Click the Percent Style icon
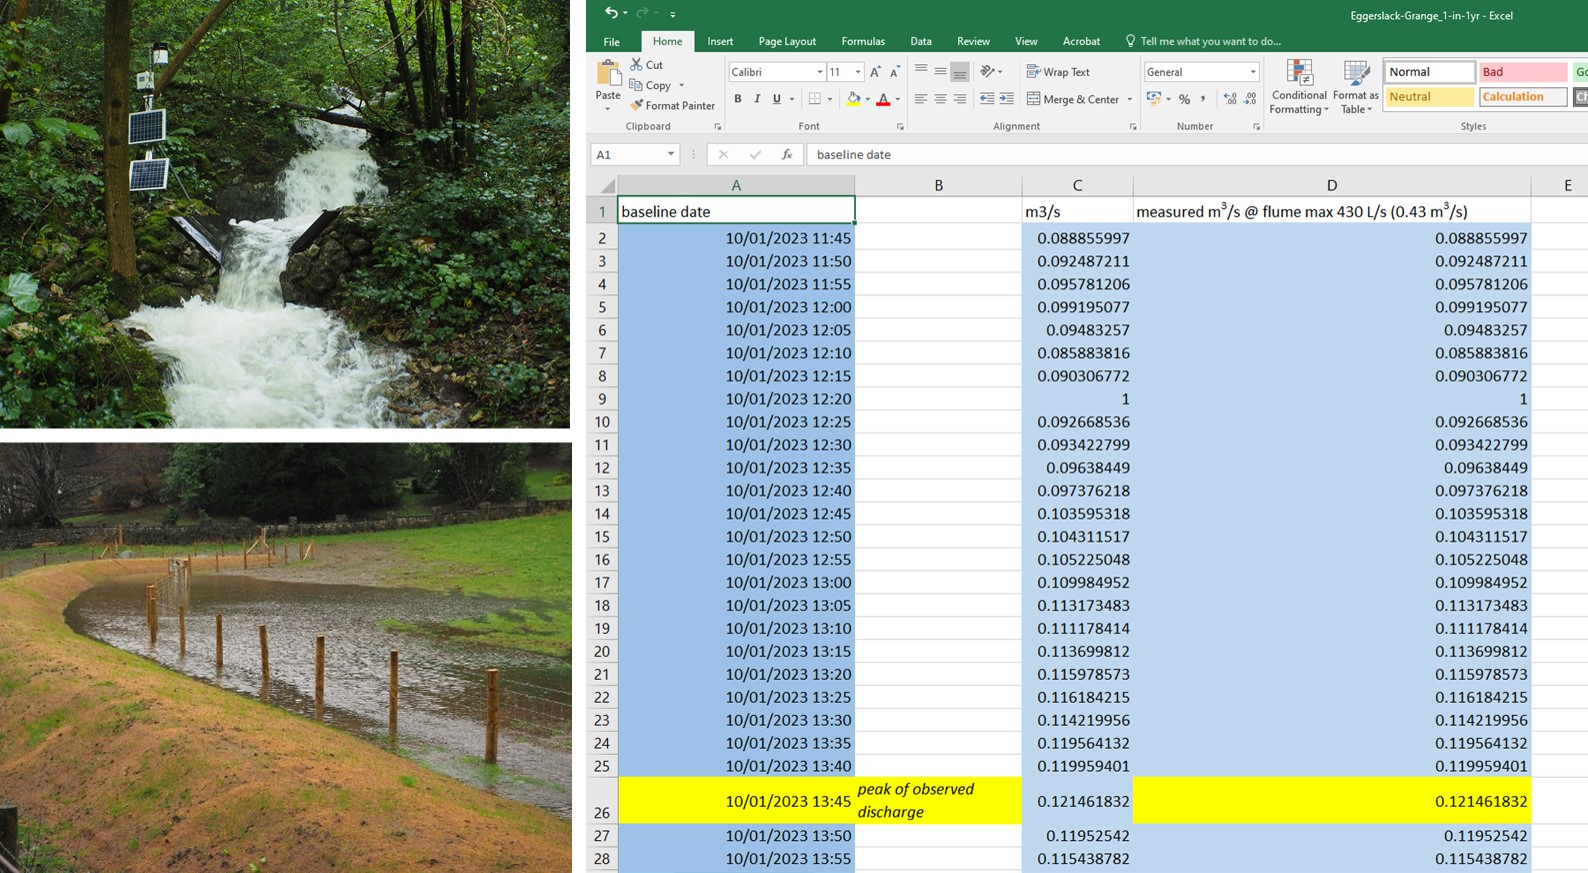Viewport: 1588px width, 873px height. pos(1184,99)
